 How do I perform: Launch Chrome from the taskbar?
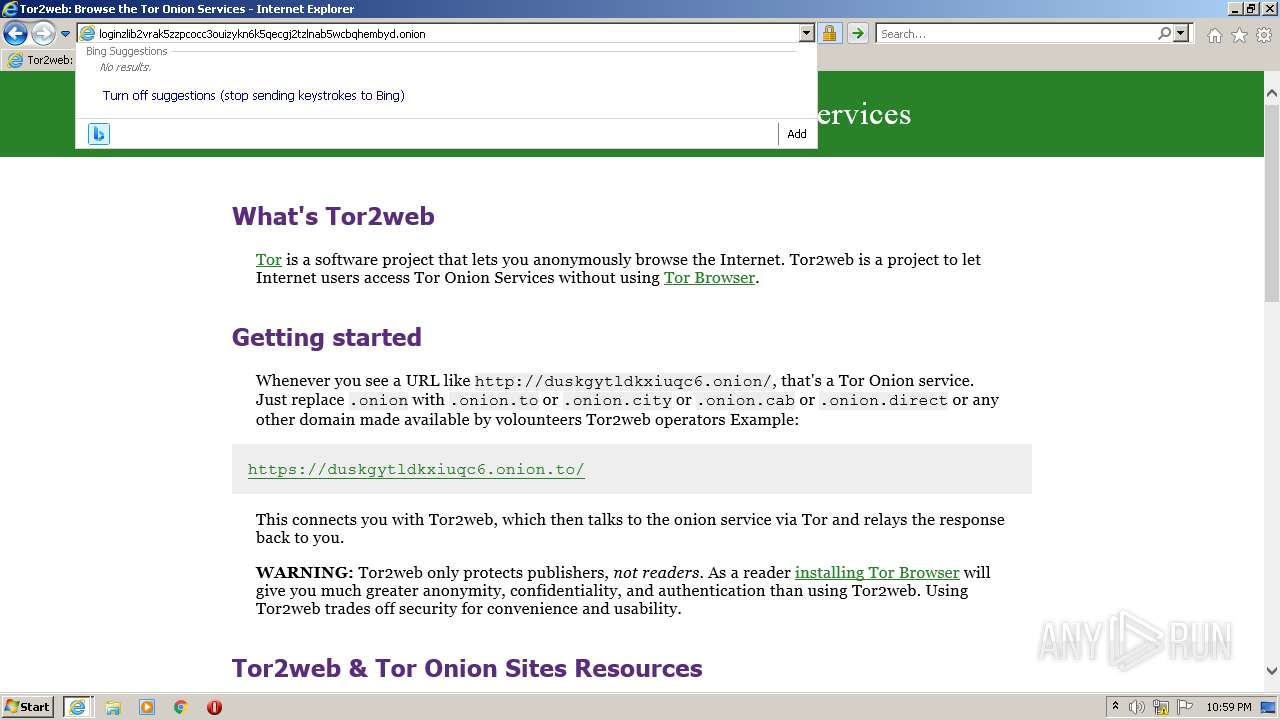[181, 707]
